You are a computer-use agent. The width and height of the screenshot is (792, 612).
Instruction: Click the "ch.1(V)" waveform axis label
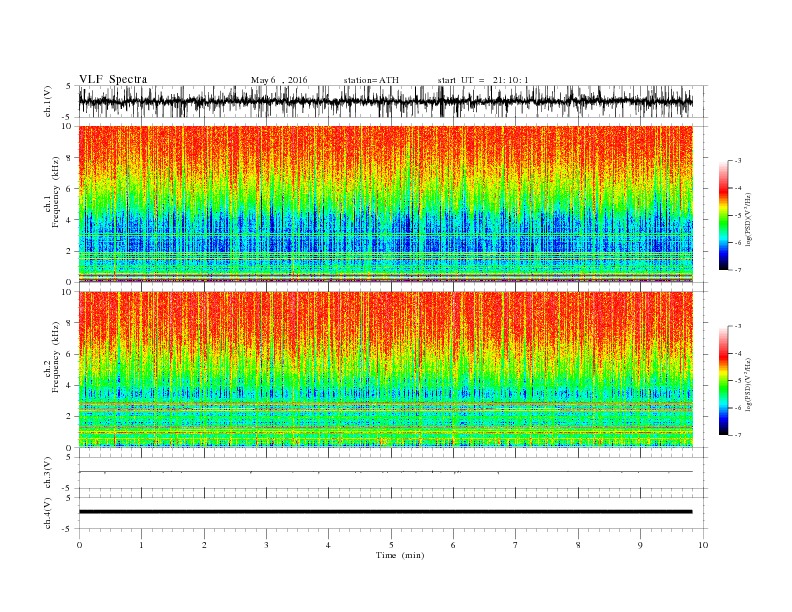48,101
